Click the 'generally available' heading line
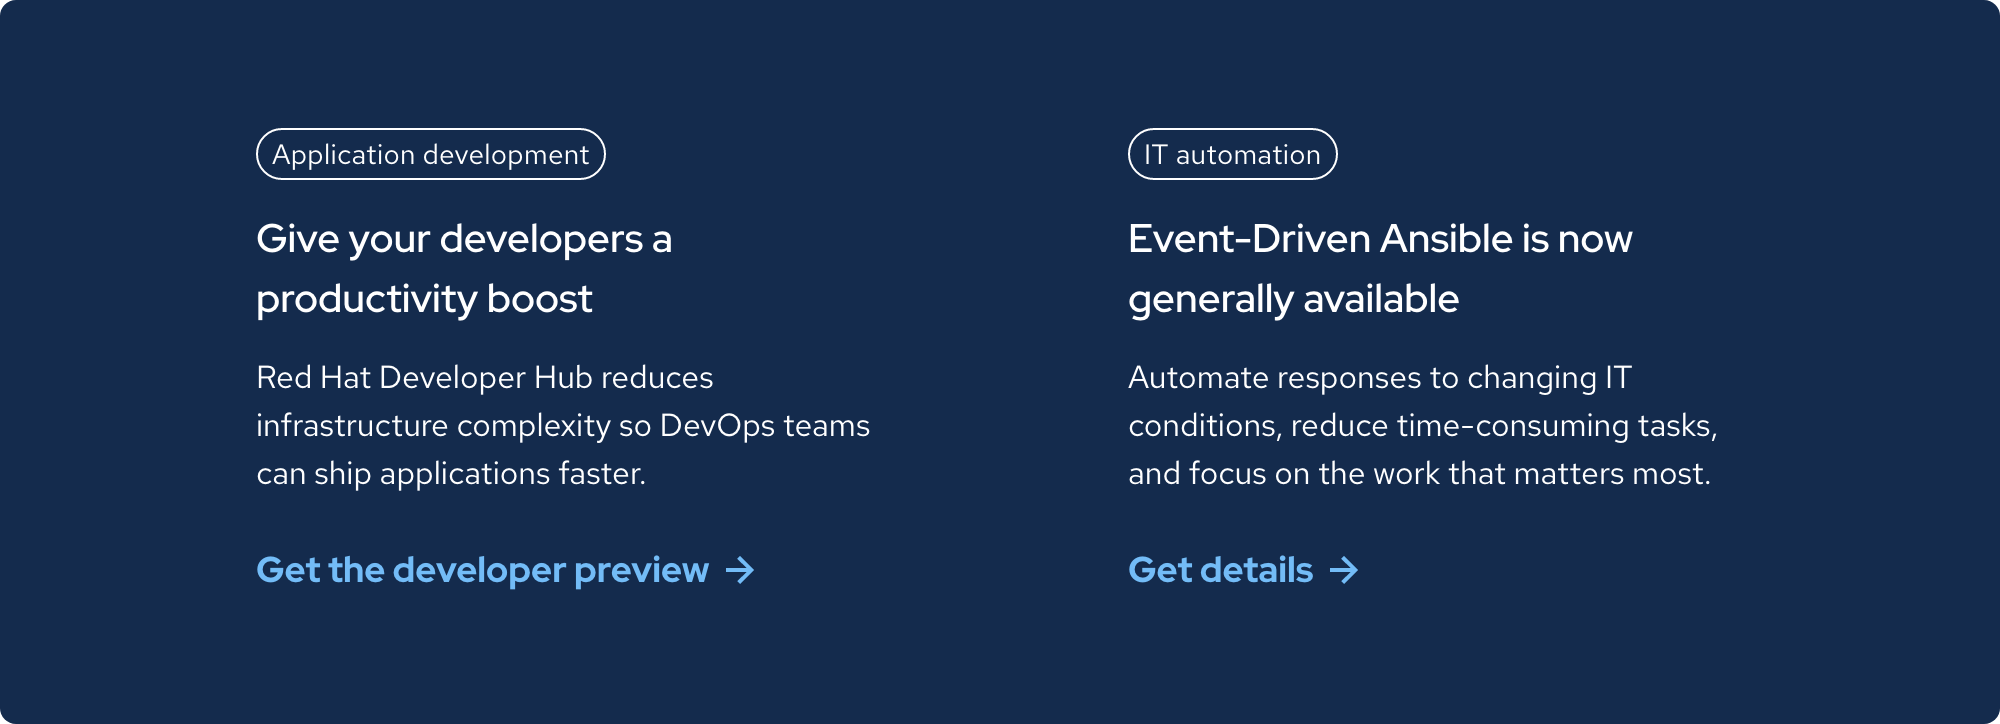Screen dimensions: 2000x724 (1293, 300)
